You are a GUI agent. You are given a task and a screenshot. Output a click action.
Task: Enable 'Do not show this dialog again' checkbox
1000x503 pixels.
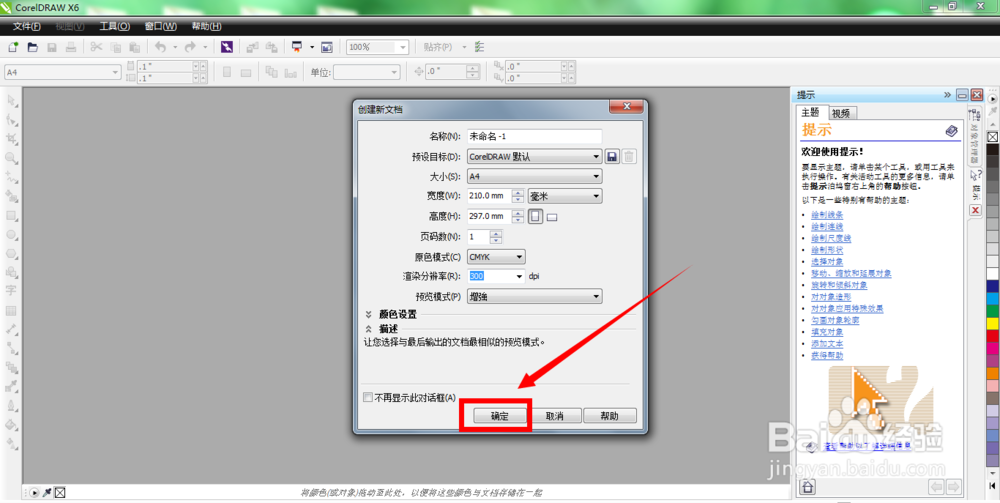368,397
